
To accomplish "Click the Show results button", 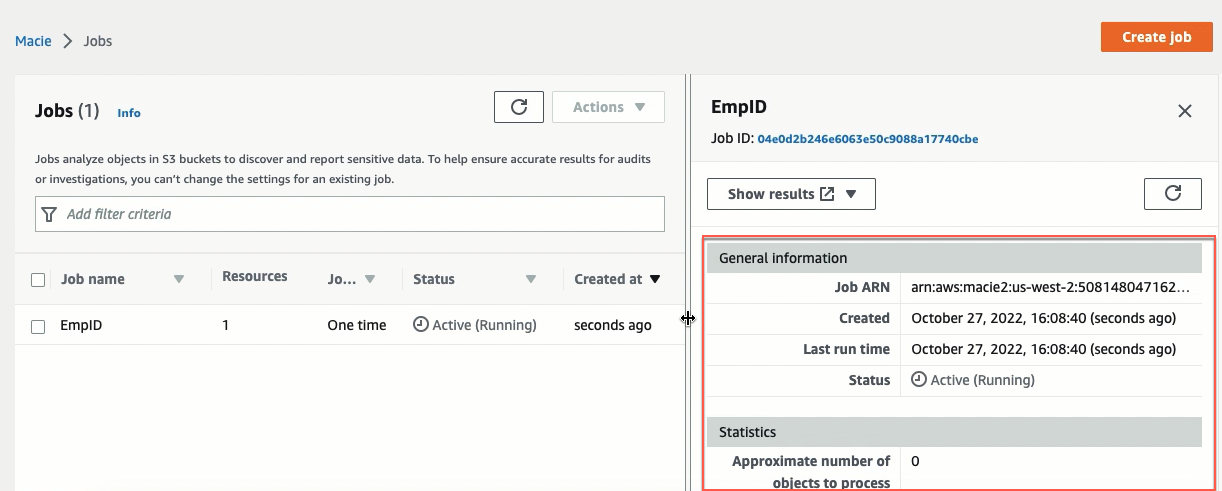I will pos(791,194).
